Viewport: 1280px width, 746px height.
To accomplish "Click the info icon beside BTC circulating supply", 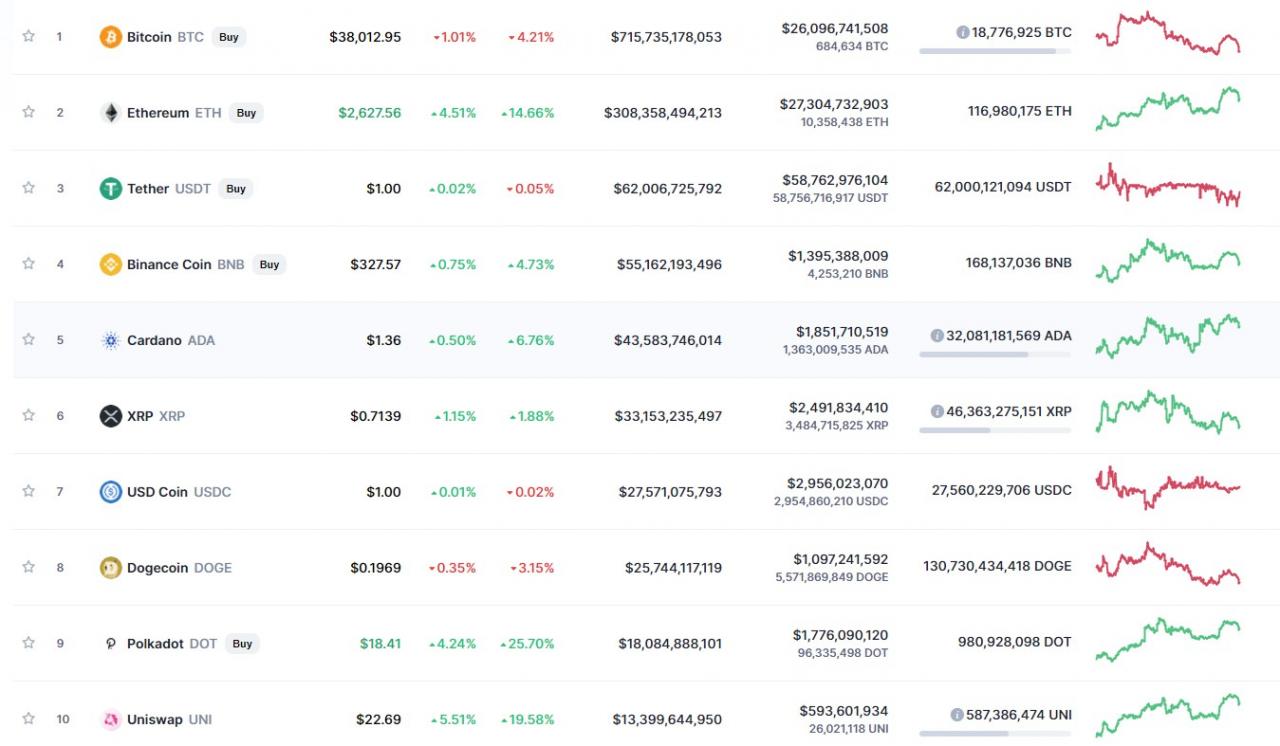I will point(962,33).
